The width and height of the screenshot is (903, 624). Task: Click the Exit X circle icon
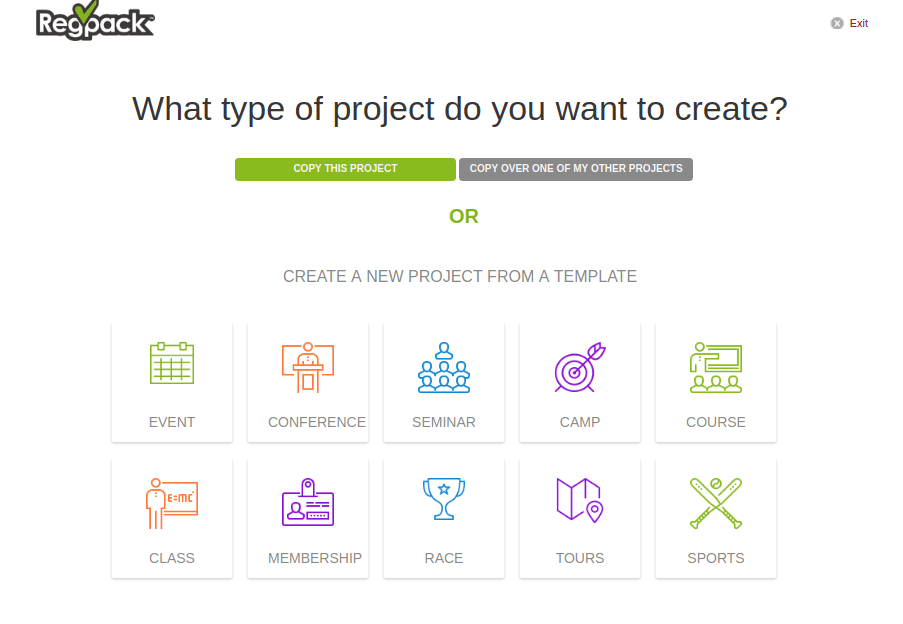click(837, 23)
